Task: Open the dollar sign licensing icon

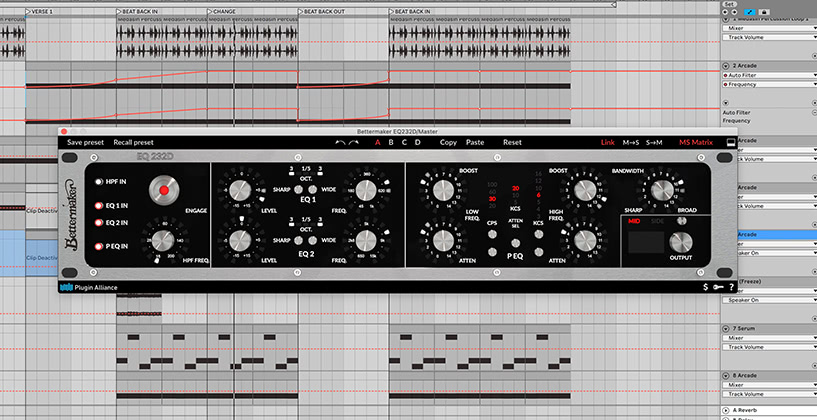Action: (705, 287)
